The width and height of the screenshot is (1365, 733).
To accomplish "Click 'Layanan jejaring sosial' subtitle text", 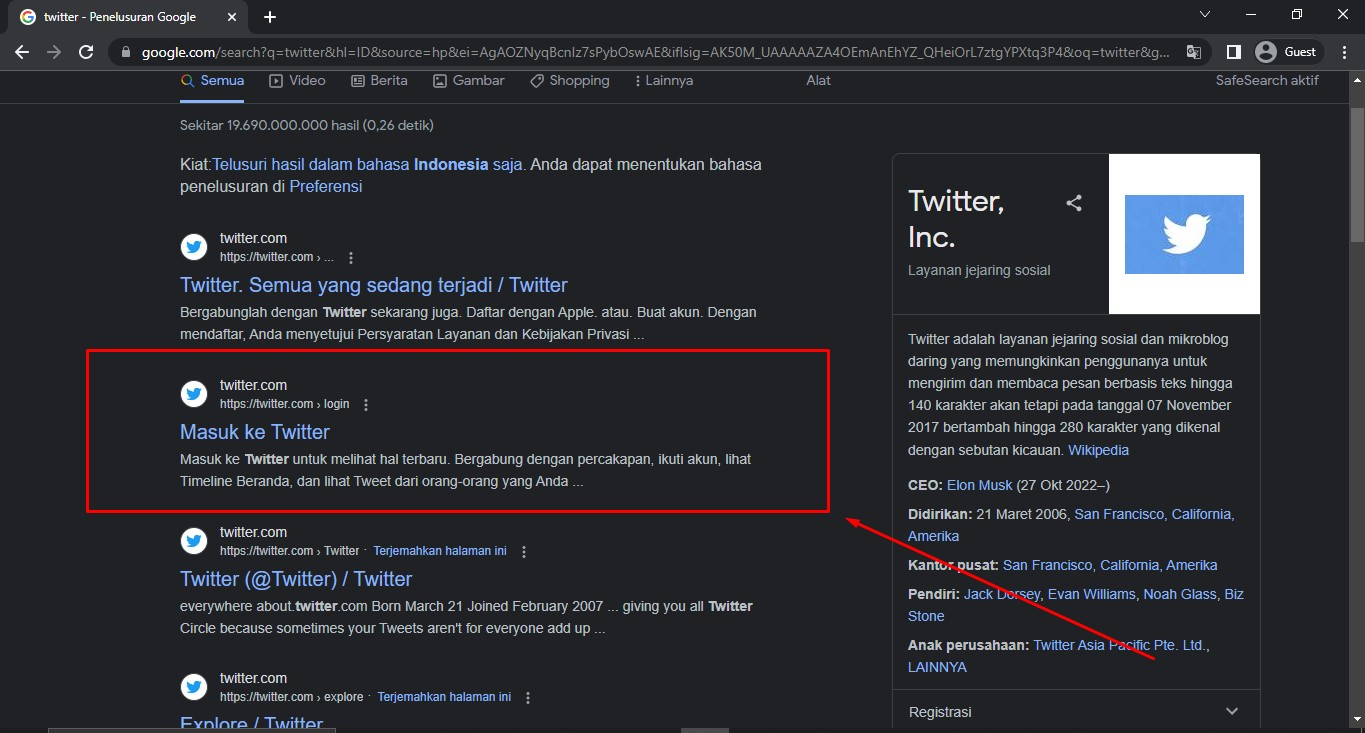I will tap(979, 270).
